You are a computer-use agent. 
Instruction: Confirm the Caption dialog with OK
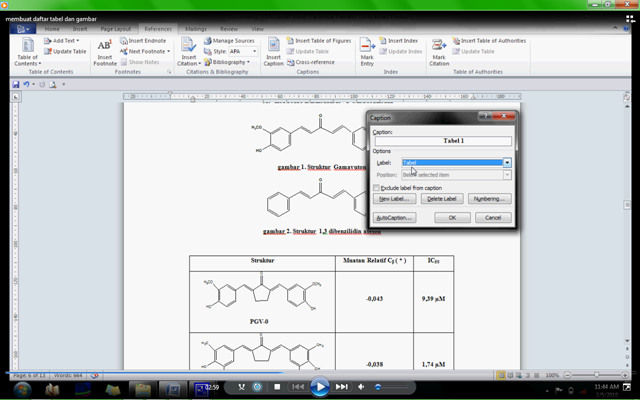pyautogui.click(x=452, y=218)
